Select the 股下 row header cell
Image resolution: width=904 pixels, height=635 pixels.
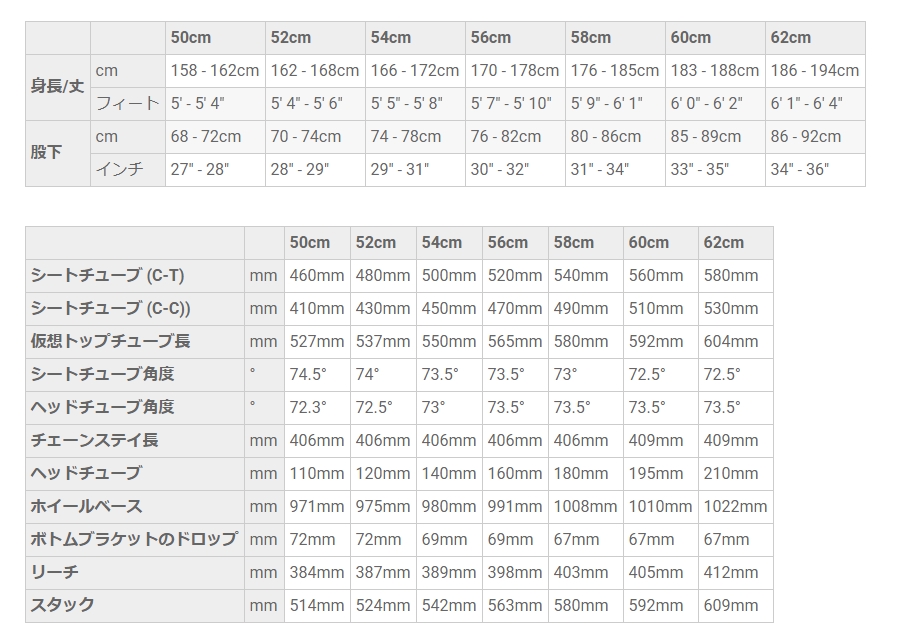tap(46, 153)
